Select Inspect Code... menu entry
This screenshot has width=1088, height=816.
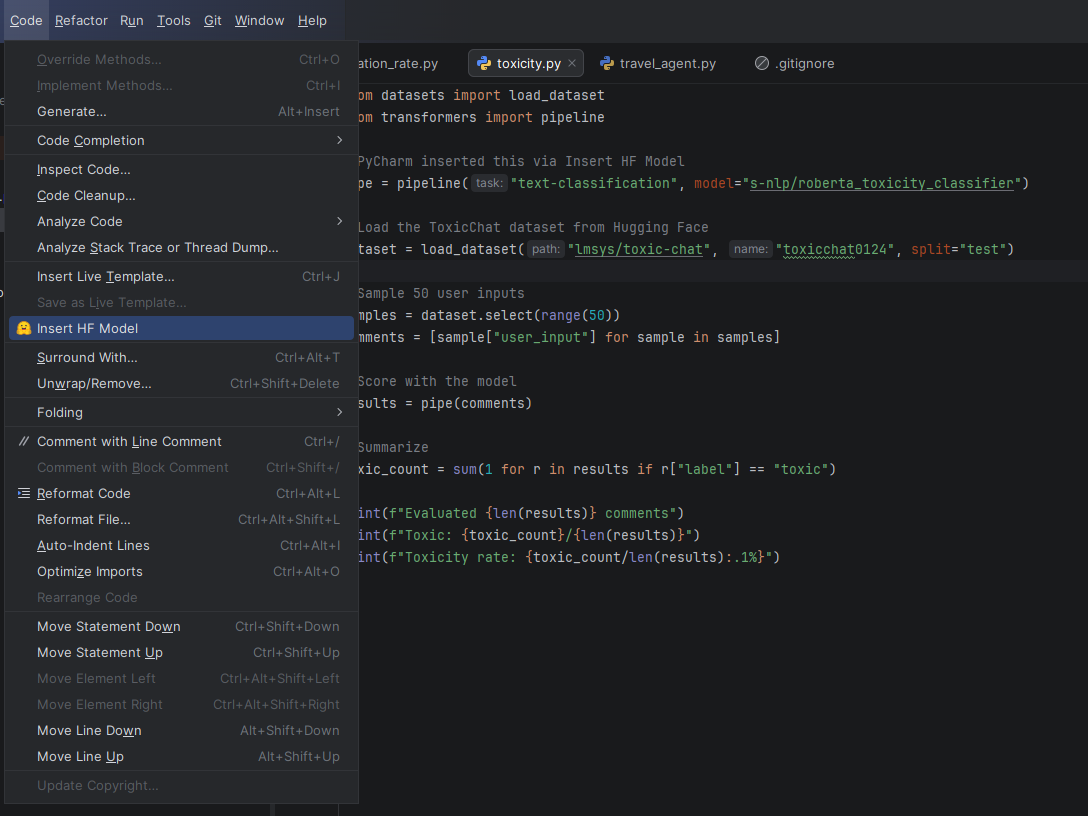pyautogui.click(x=182, y=169)
